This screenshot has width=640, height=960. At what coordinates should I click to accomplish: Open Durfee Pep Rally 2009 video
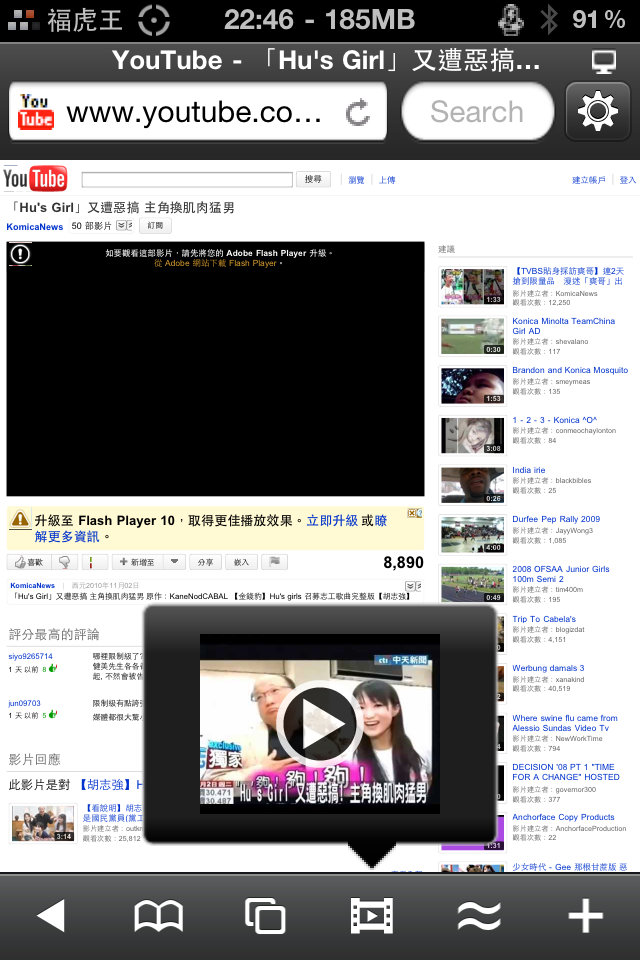(556, 519)
